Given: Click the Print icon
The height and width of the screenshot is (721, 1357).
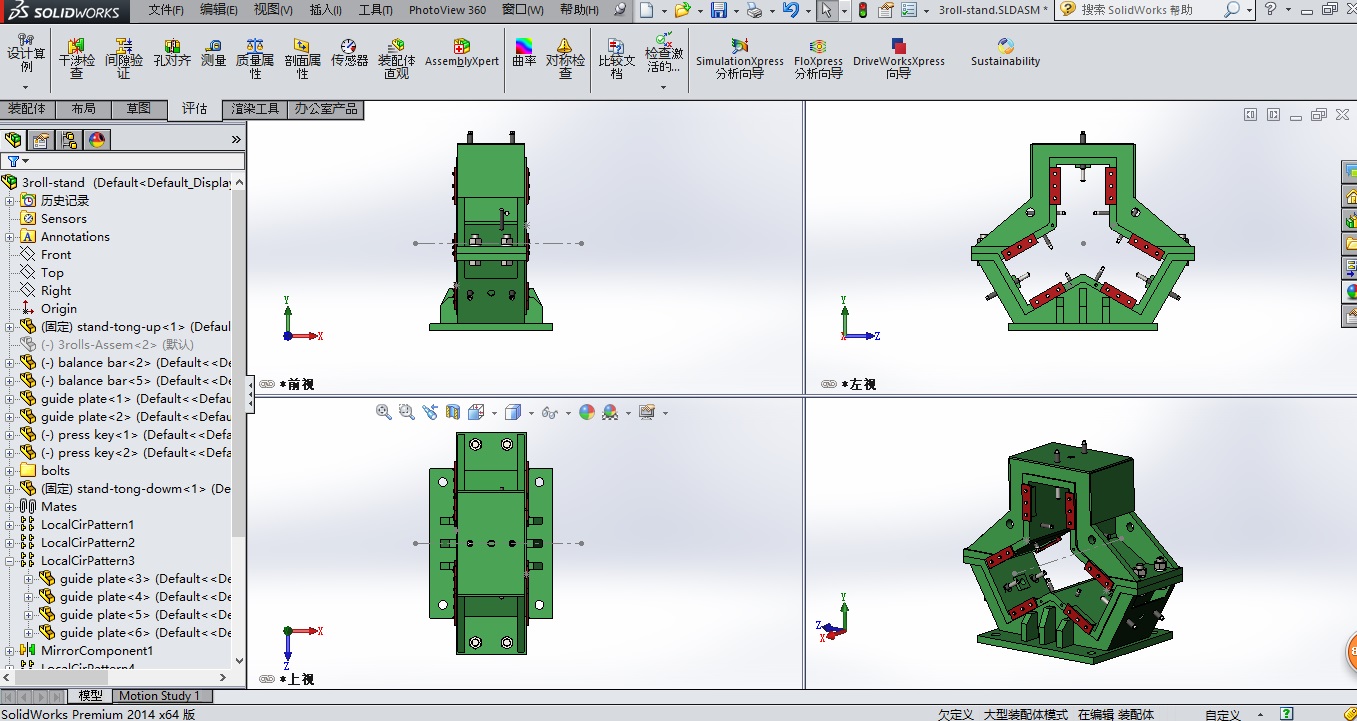Looking at the screenshot, I should pyautogui.click(x=754, y=10).
